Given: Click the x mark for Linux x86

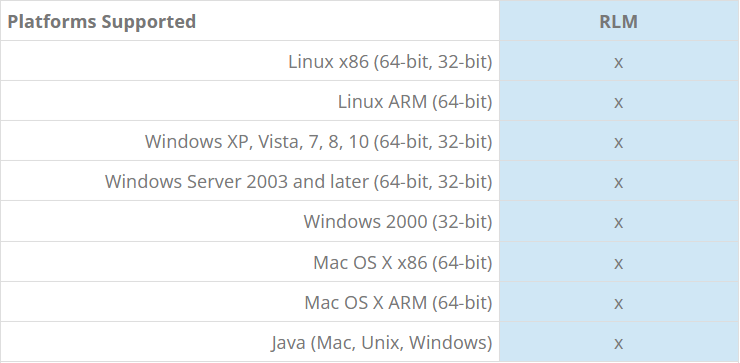Looking at the screenshot, I should pos(618,62).
